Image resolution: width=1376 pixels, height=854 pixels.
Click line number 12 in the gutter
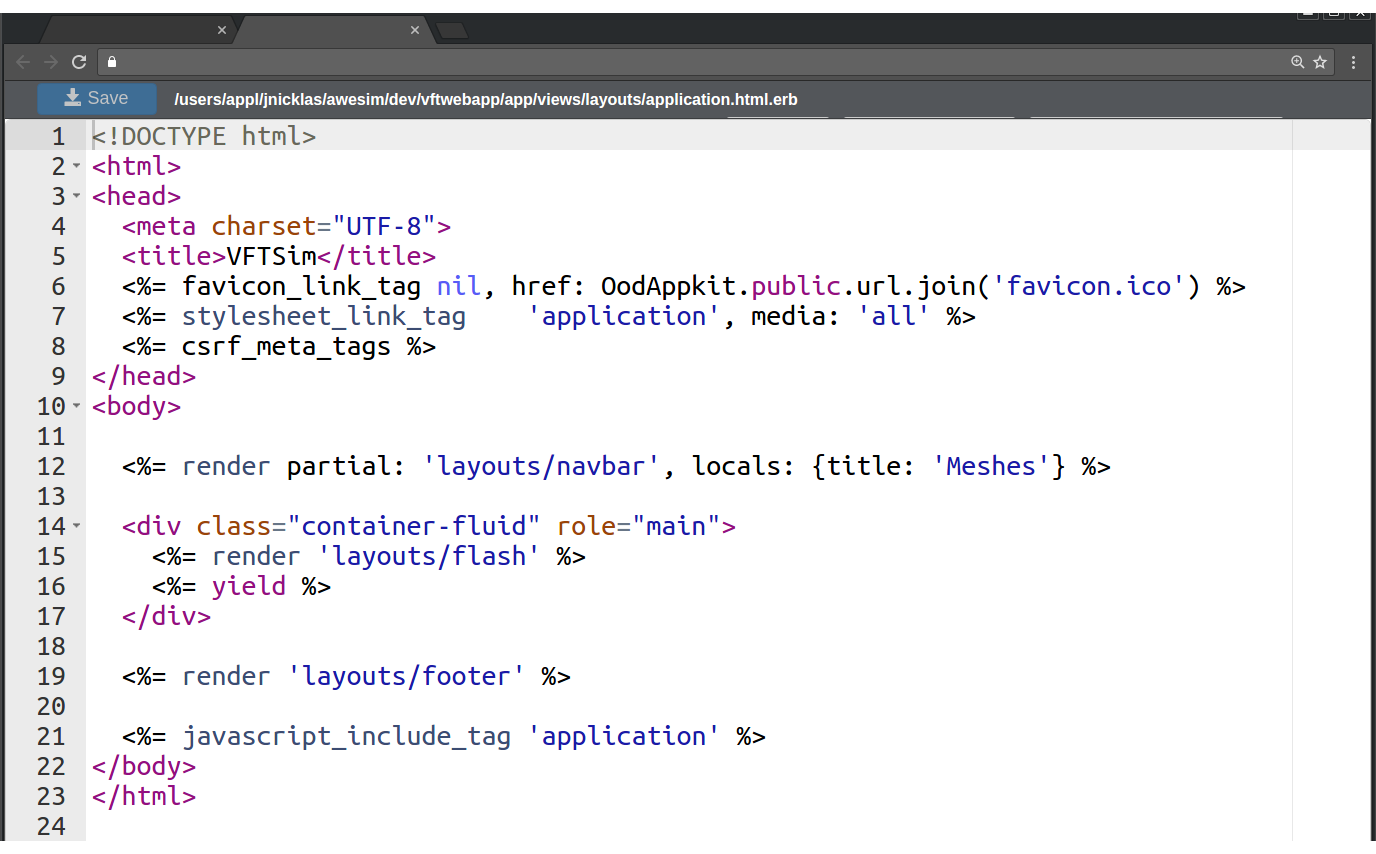[51, 466]
